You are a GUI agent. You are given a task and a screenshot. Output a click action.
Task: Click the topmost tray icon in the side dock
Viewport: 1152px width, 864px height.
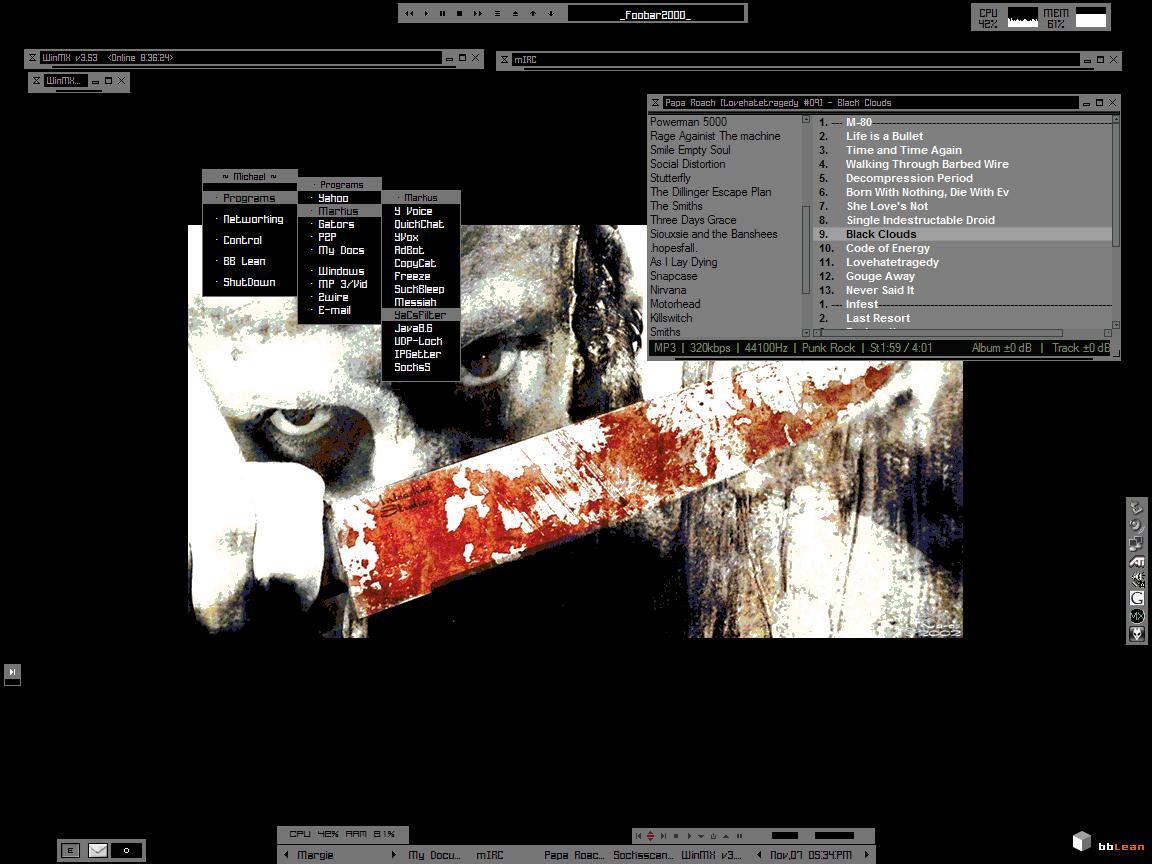1137,508
